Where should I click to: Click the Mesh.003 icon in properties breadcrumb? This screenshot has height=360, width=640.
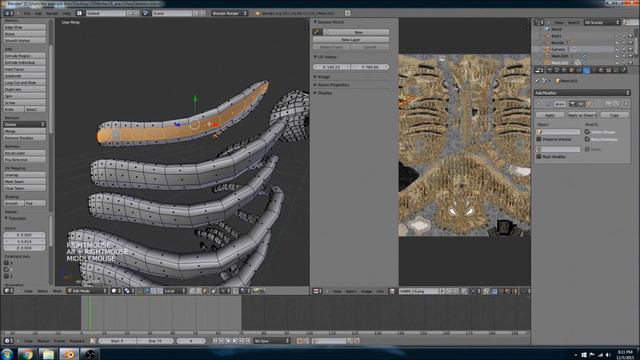pyautogui.click(x=558, y=81)
